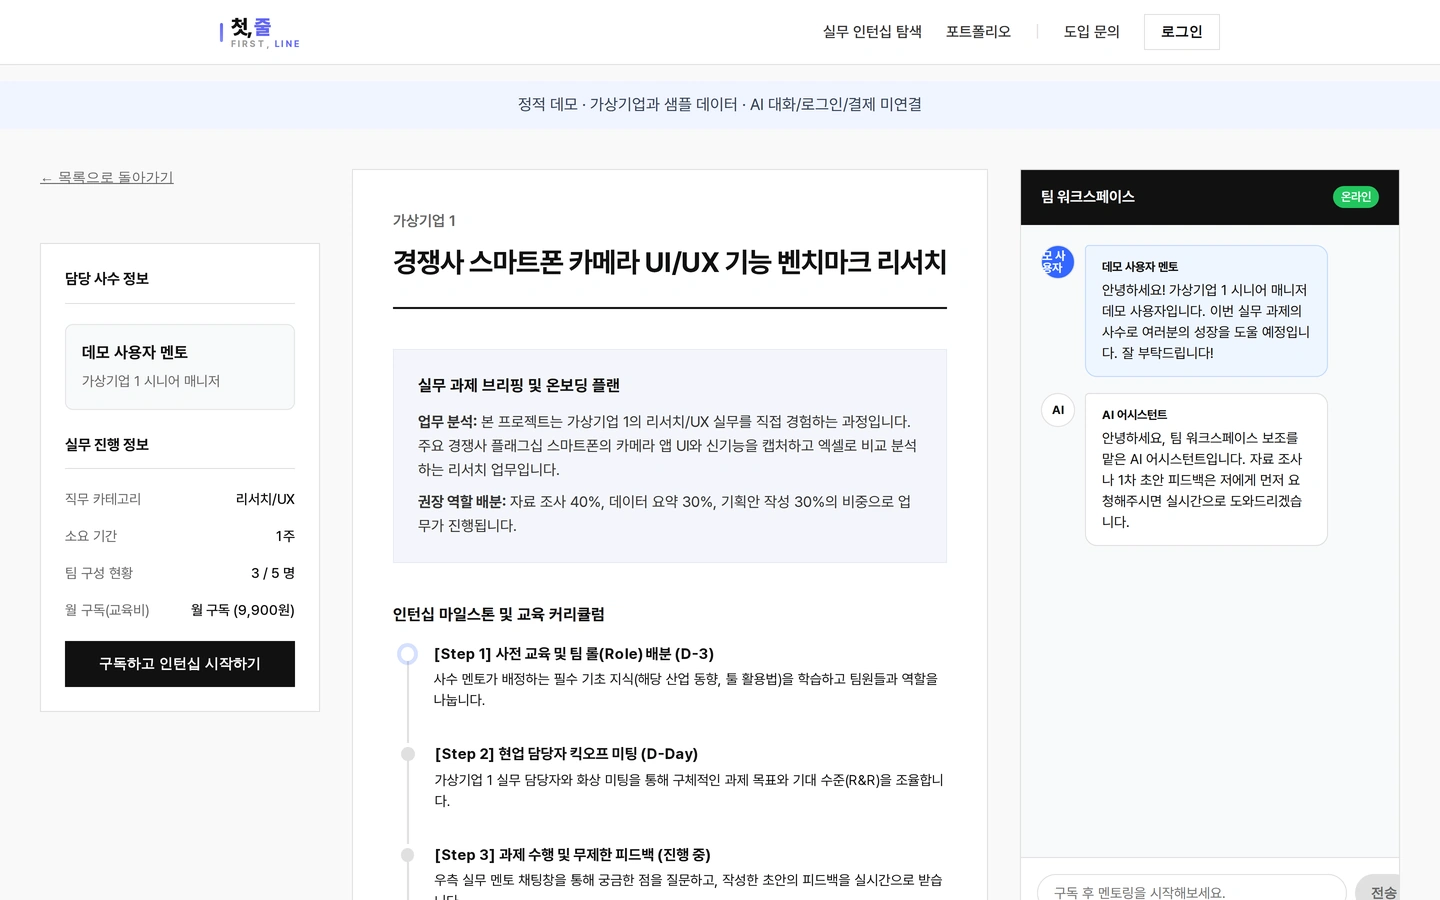This screenshot has width=1440, height=900.
Task: Click the project title about 벤치마크 리서치
Action: 669,262
